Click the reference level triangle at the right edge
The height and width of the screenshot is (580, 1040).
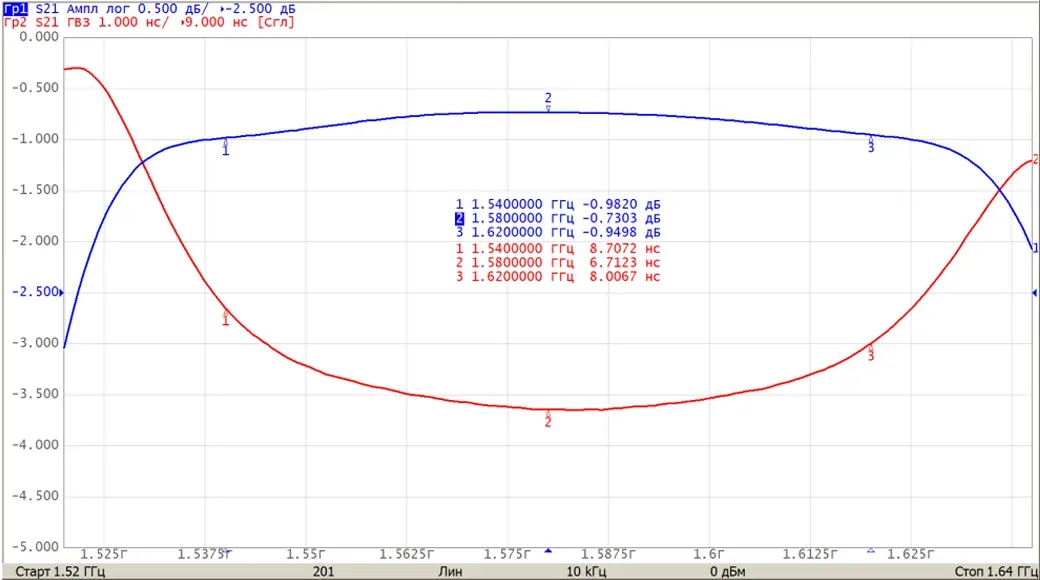[1035, 293]
